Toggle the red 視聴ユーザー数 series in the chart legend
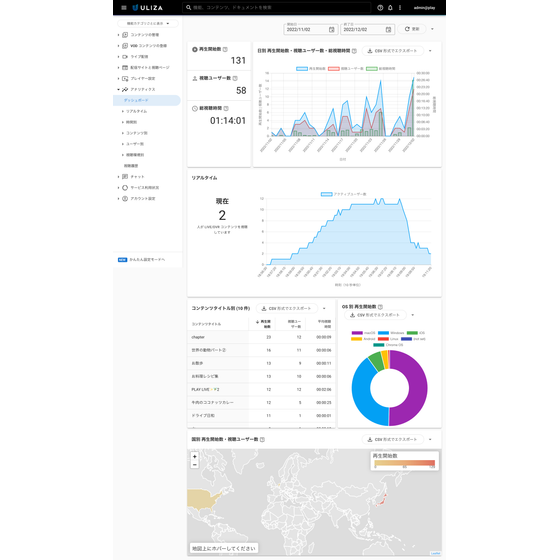The image size is (560, 560). click(x=346, y=69)
